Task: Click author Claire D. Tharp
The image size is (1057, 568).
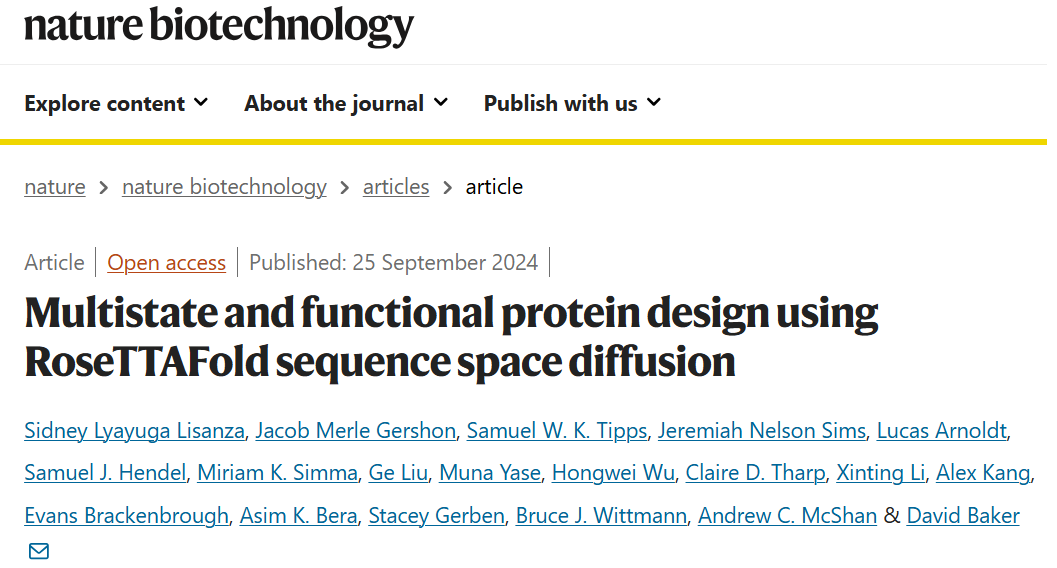Action: pyautogui.click(x=756, y=473)
